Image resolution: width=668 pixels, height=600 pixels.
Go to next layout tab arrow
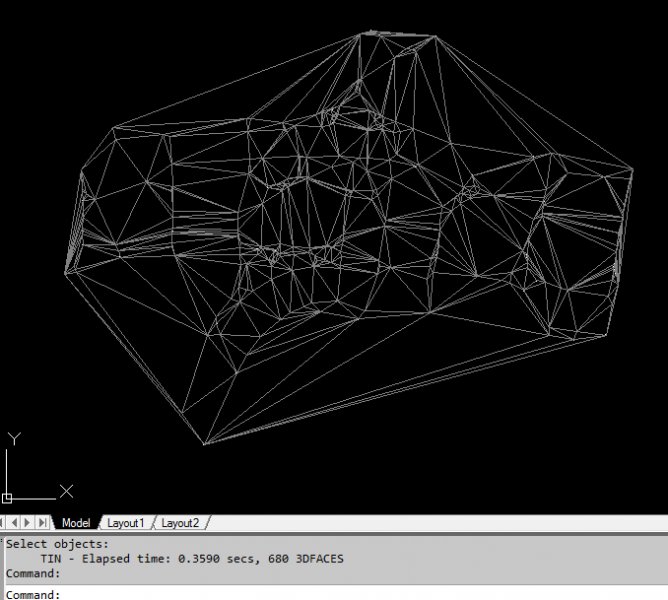28,522
